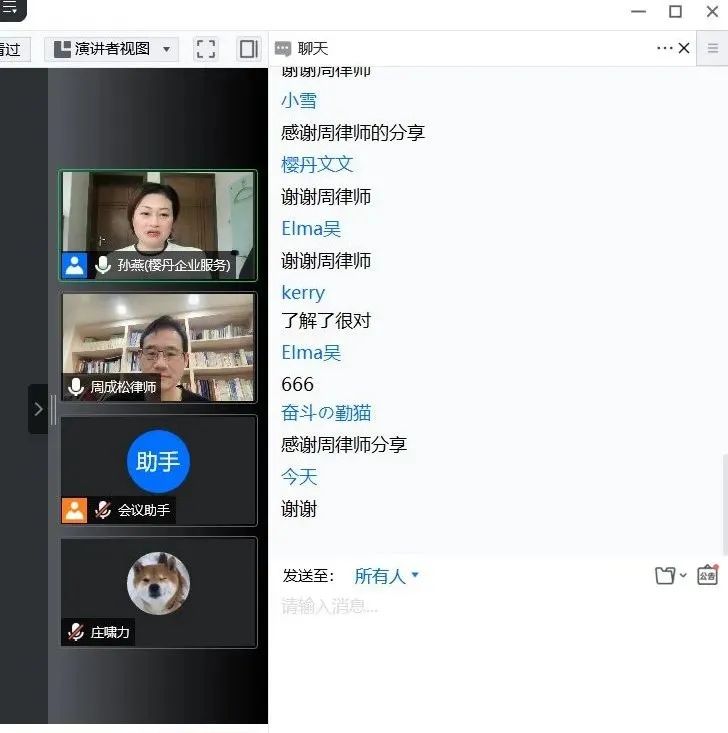The image size is (728, 733).
Task: Toggle the side panel layout icon
Action: click(x=248, y=49)
